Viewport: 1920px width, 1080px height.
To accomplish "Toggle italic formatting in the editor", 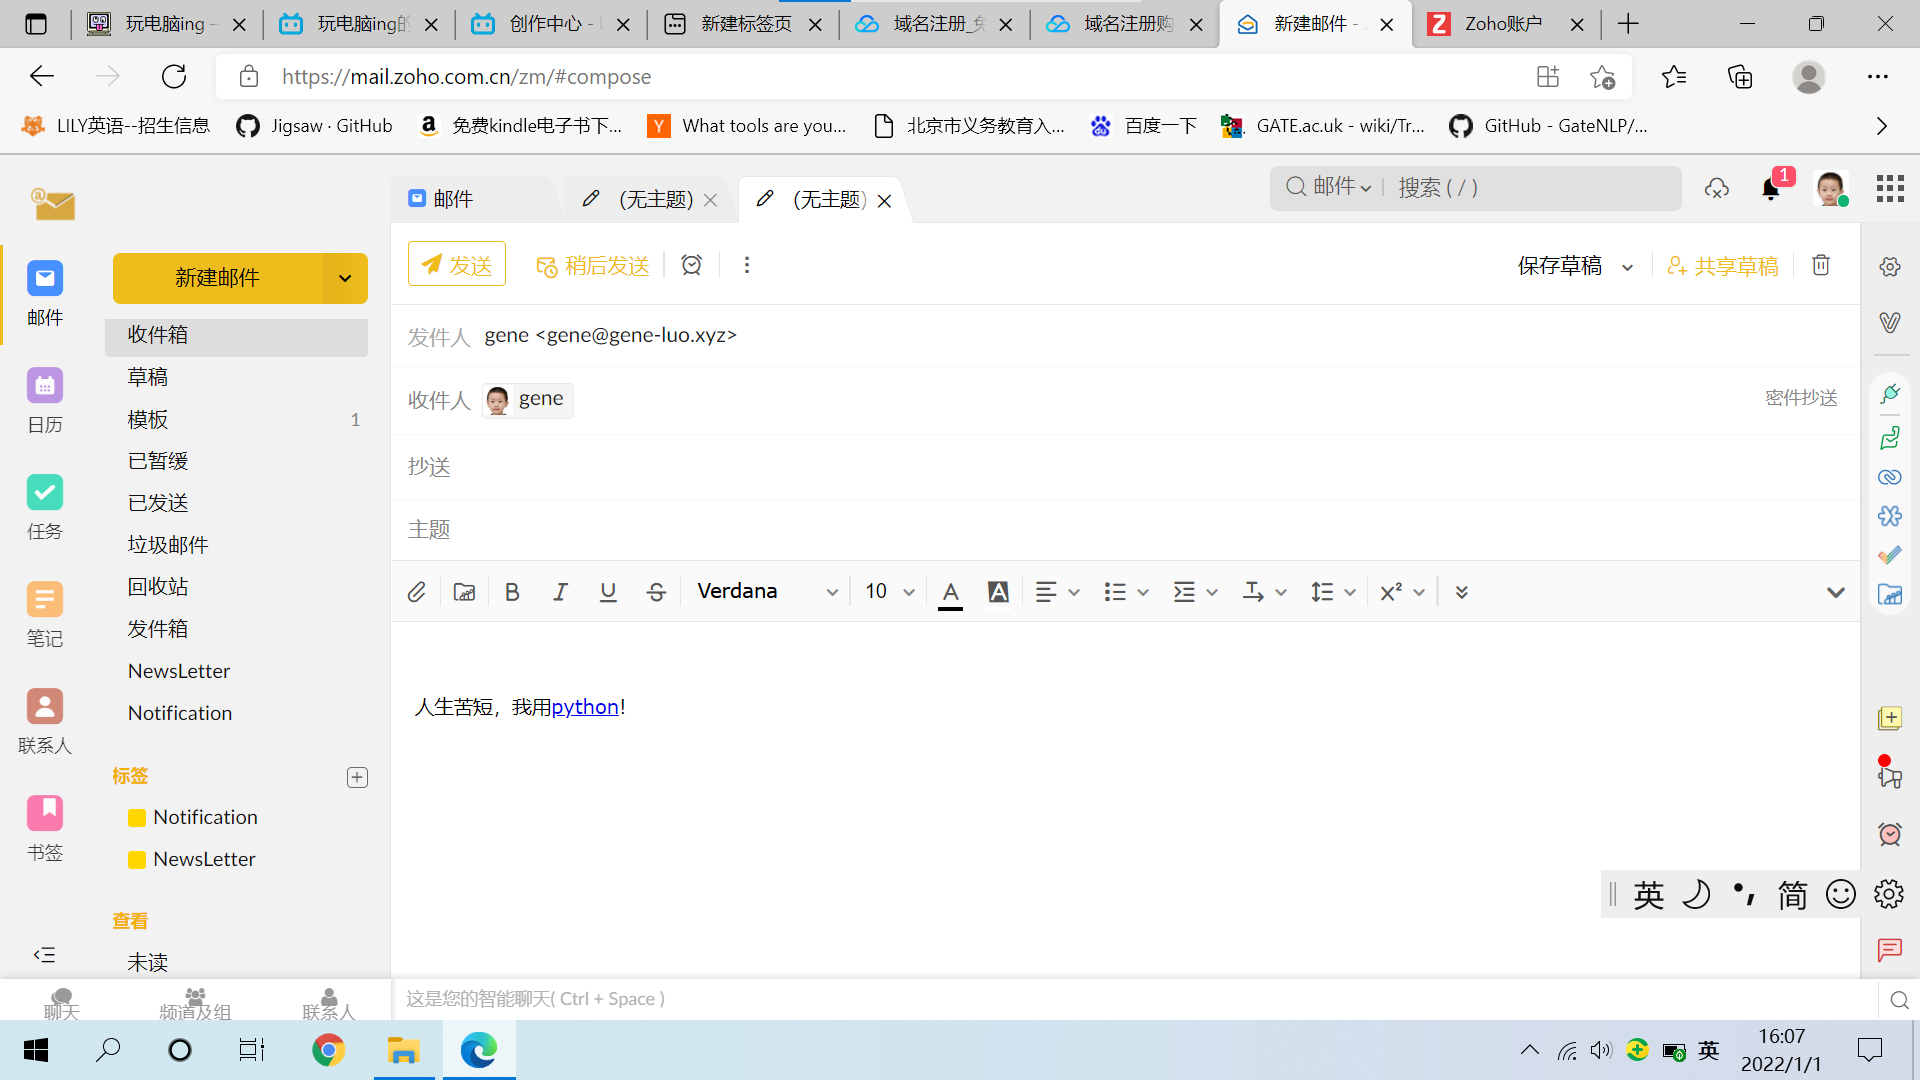I will (560, 591).
